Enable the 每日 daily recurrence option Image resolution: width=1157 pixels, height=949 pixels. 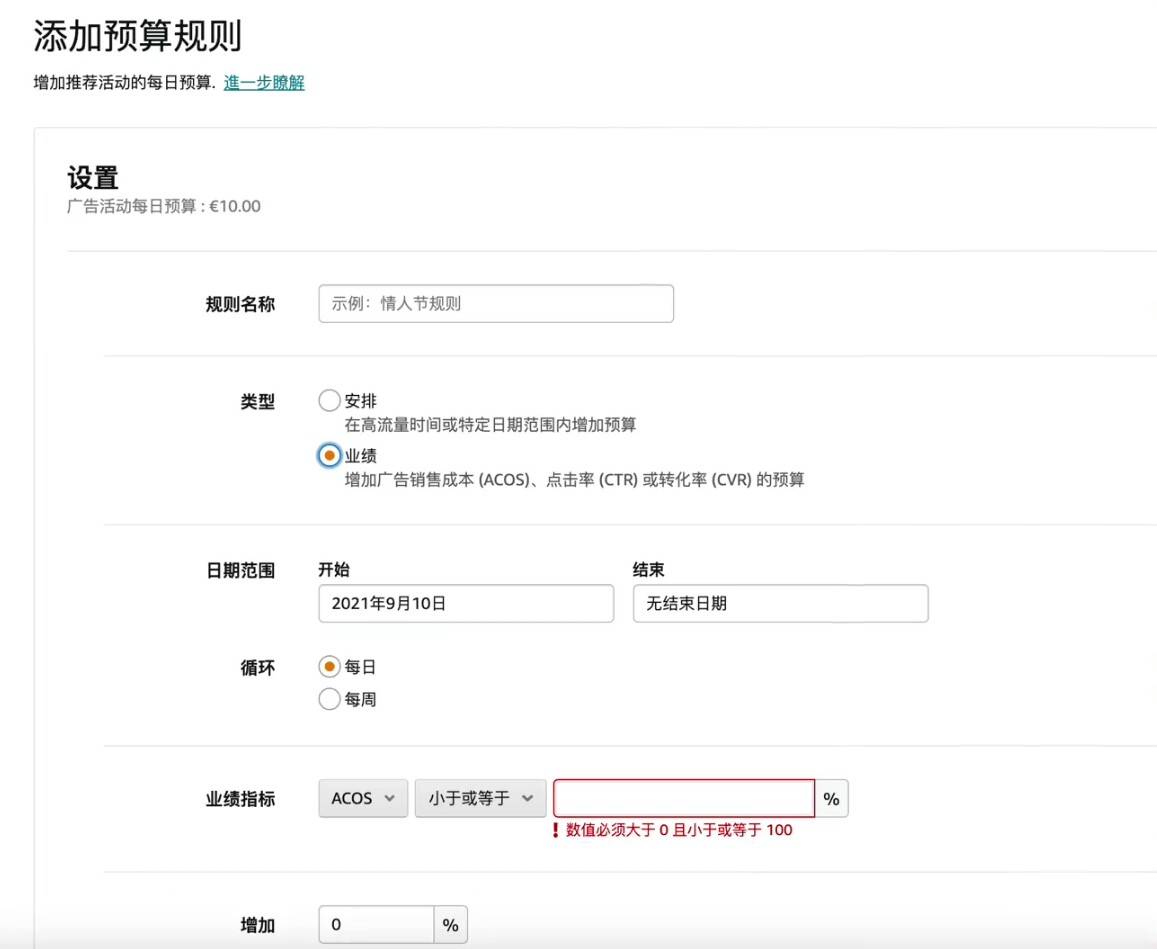tap(329, 666)
